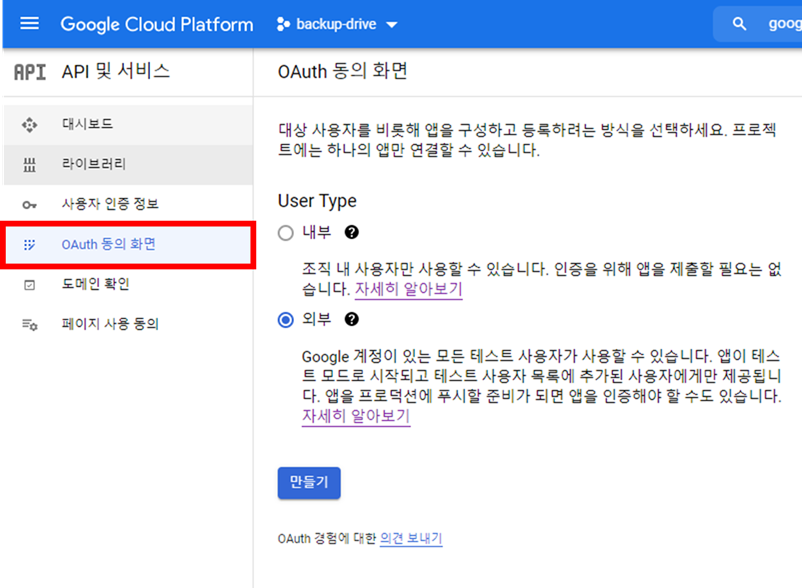Open the 라이브러리 menu item
Image resolution: width=802 pixels, height=588 pixels.
[x=128, y=164]
